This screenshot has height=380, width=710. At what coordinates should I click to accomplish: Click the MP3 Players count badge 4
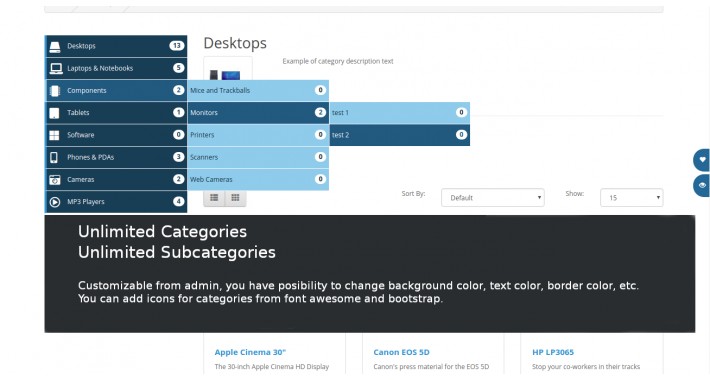tap(178, 202)
